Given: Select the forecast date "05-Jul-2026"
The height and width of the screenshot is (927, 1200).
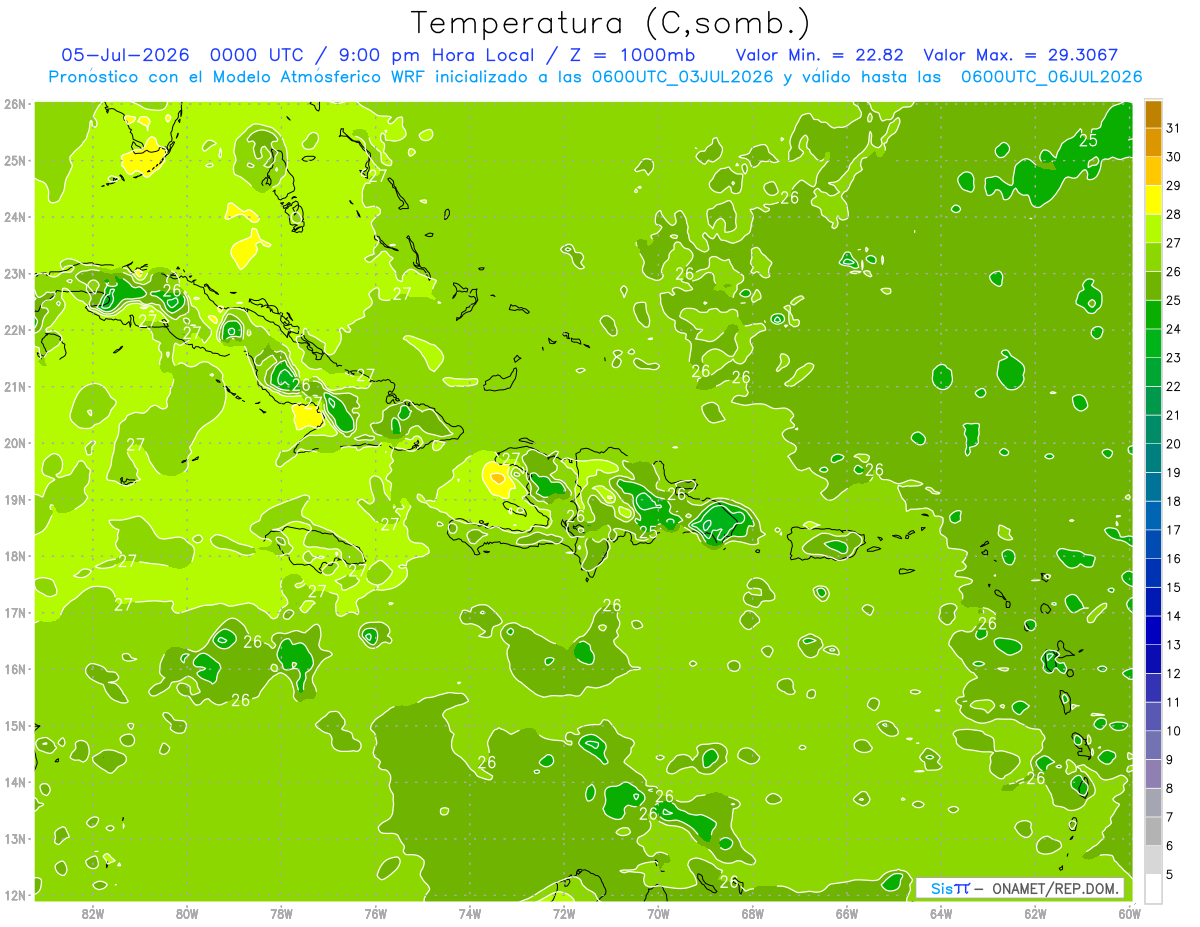Looking at the screenshot, I should coord(124,55).
